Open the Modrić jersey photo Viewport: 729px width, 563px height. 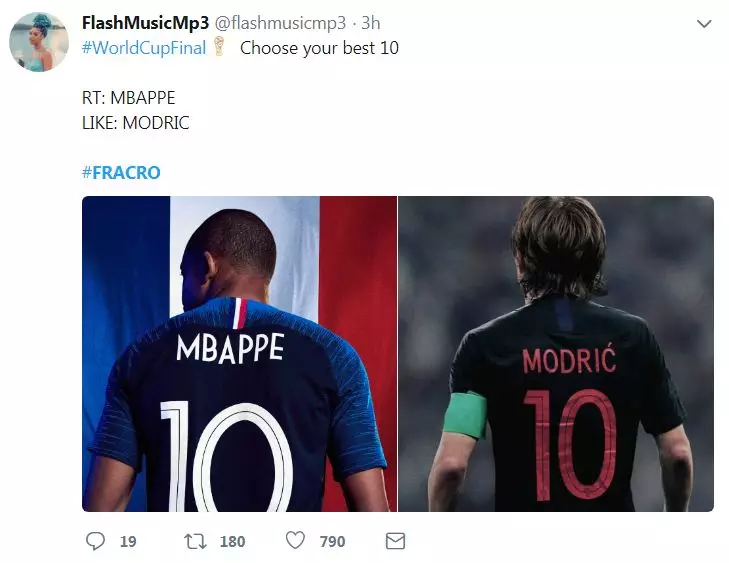pos(556,354)
